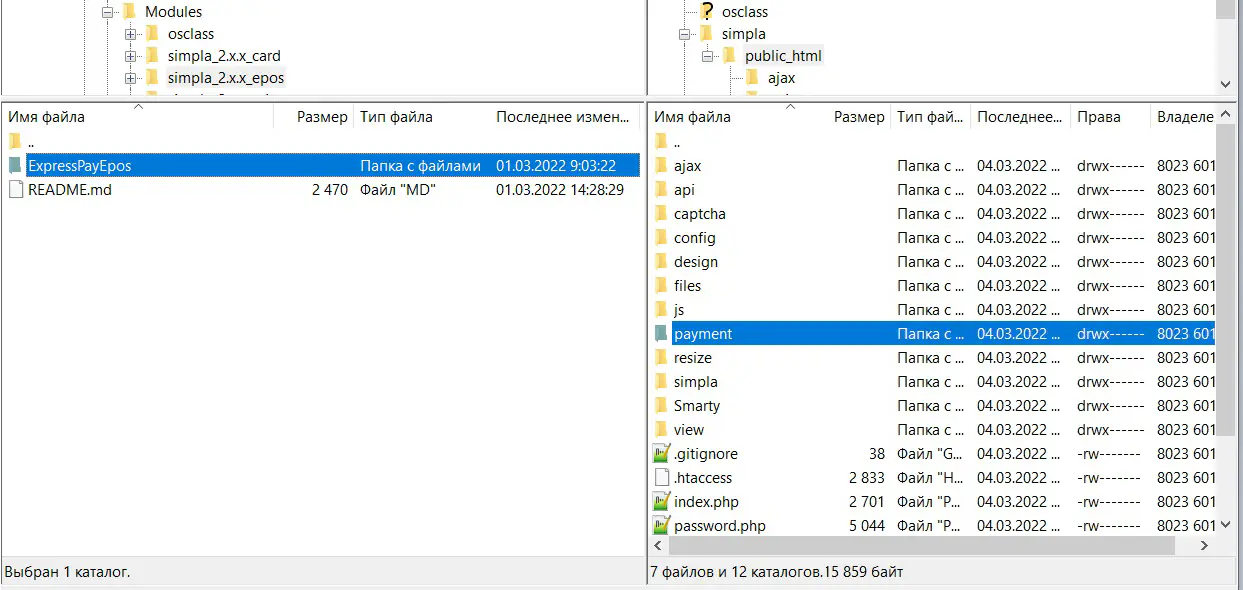The width and height of the screenshot is (1243, 590).
Task: Select the index.php file icon
Action: 661,502
